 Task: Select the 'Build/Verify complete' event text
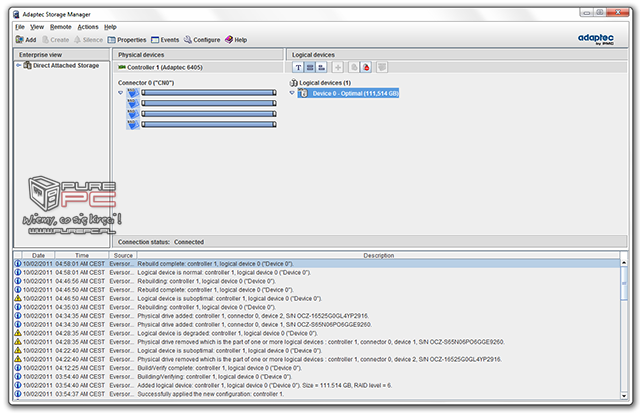pos(220,368)
